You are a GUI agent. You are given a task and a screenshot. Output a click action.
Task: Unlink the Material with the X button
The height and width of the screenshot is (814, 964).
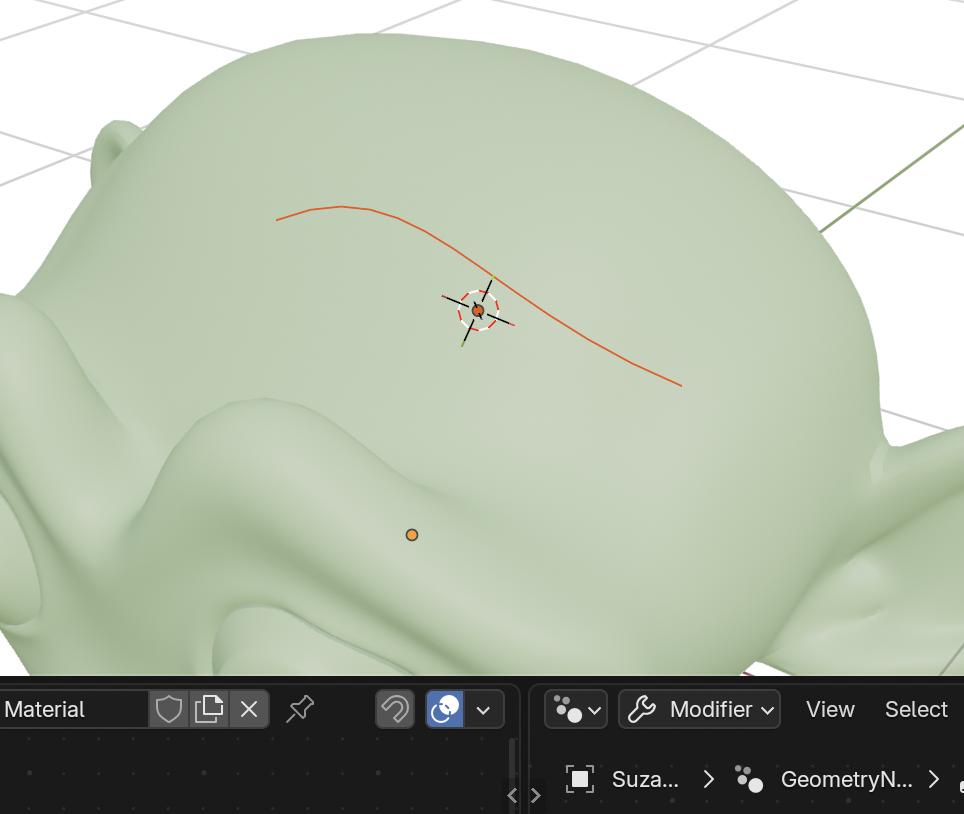pos(249,709)
